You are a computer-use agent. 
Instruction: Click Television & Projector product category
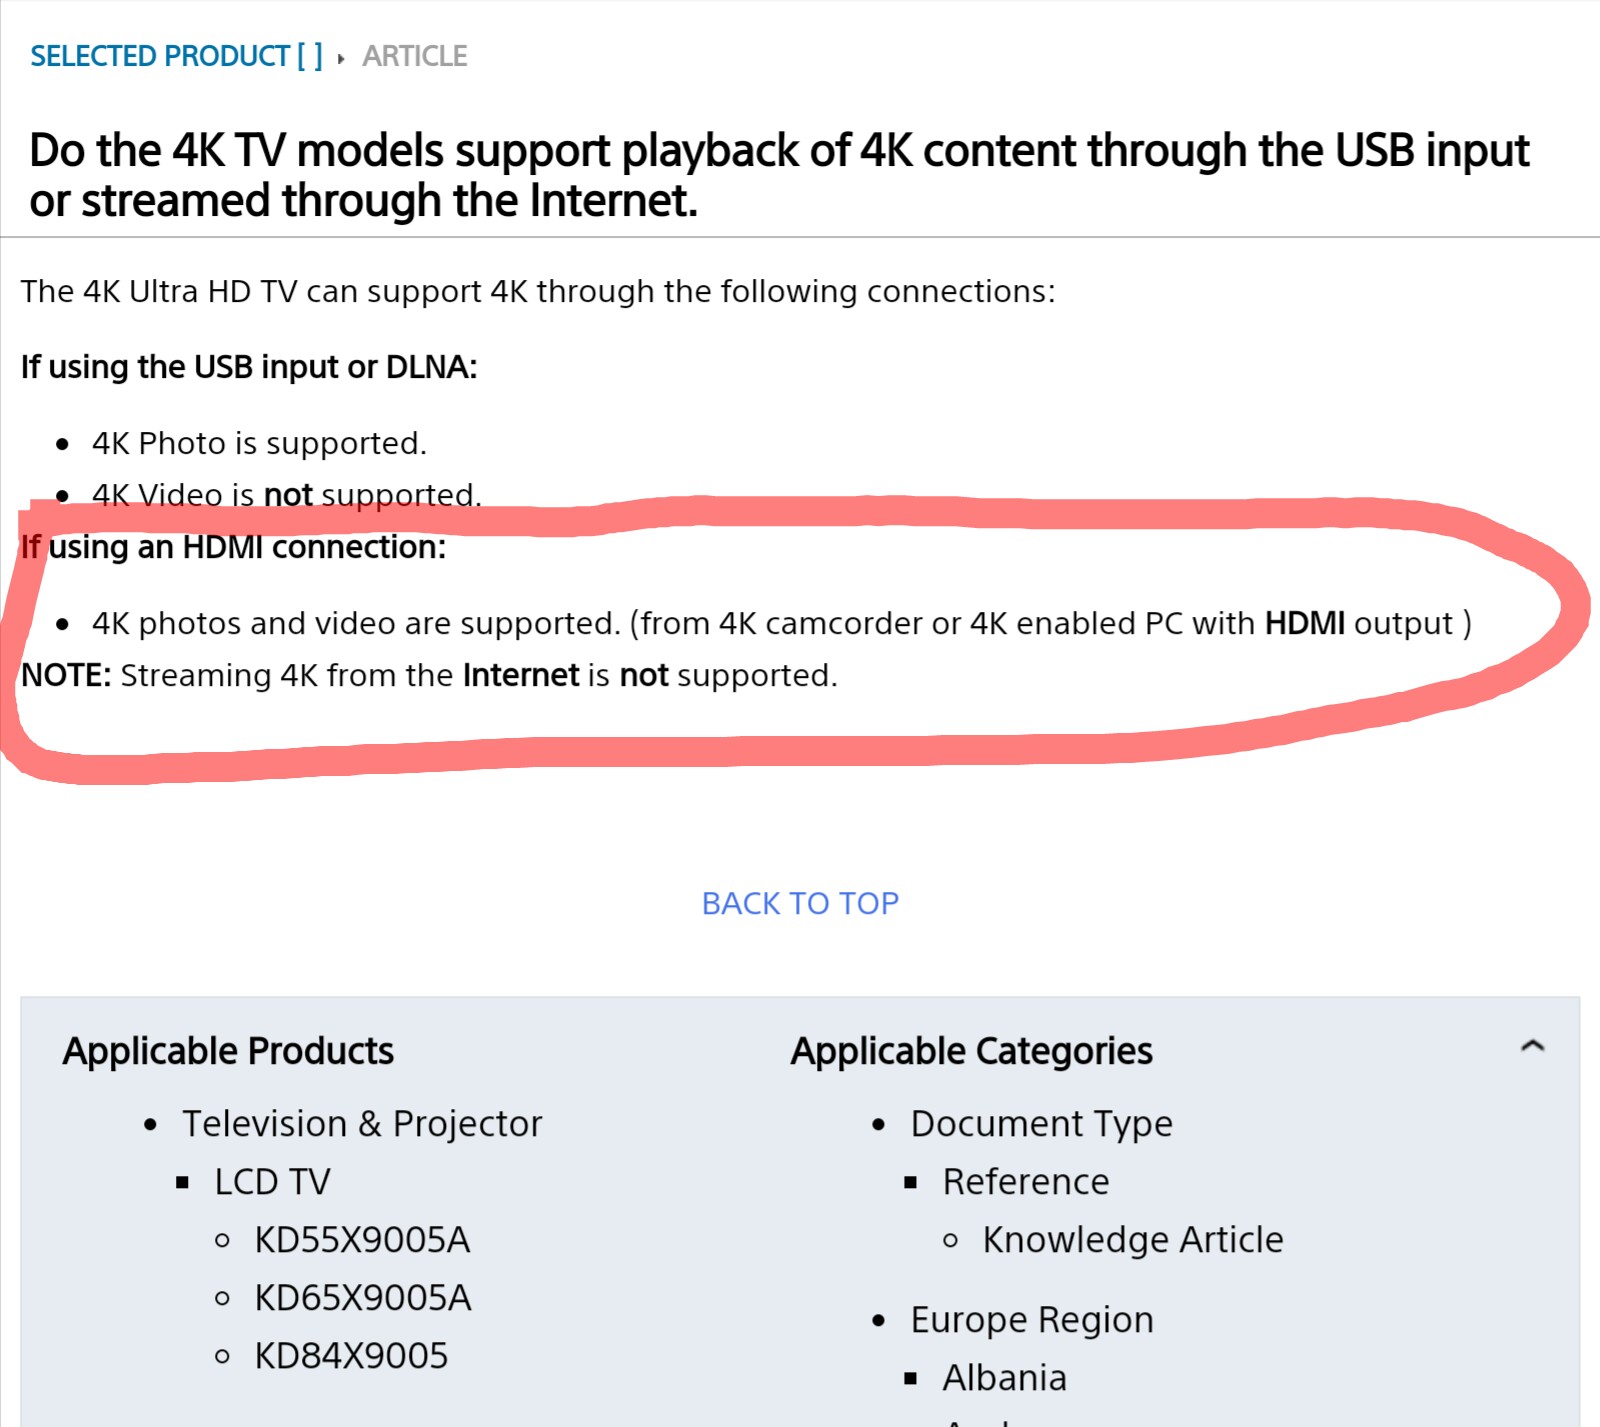[x=362, y=1124]
